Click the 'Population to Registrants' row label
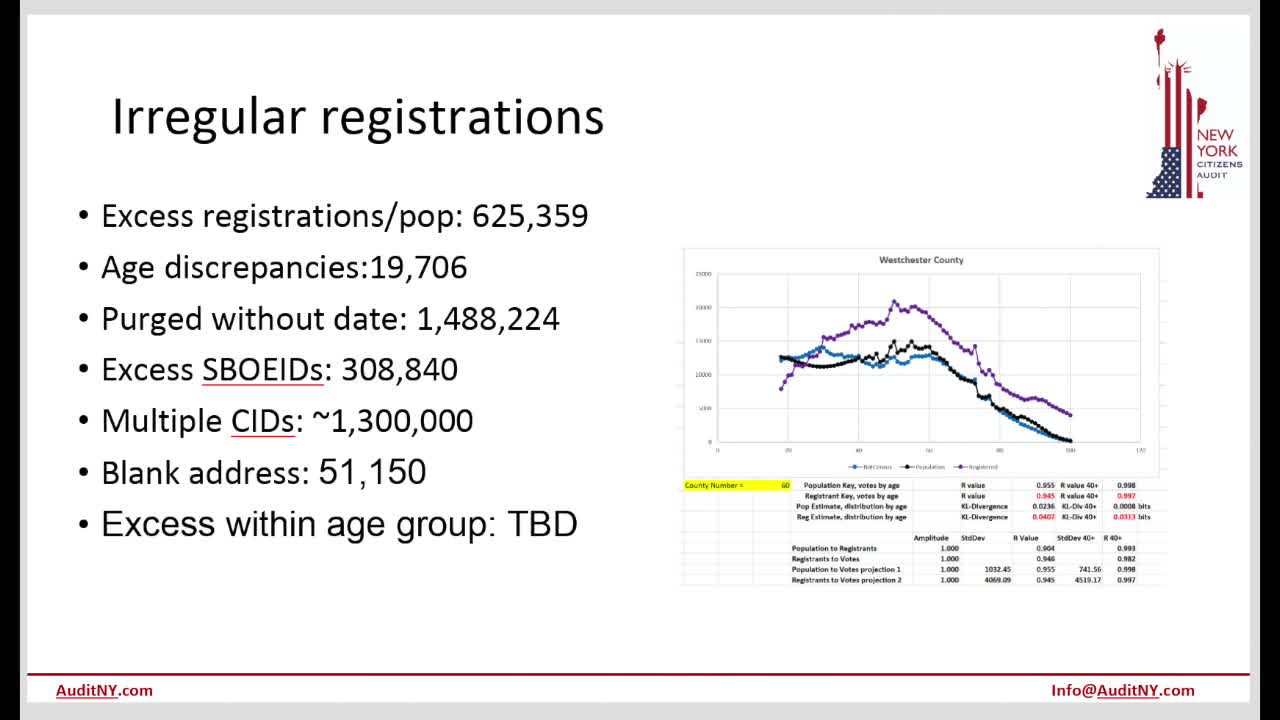This screenshot has height=720, width=1280. [834, 548]
